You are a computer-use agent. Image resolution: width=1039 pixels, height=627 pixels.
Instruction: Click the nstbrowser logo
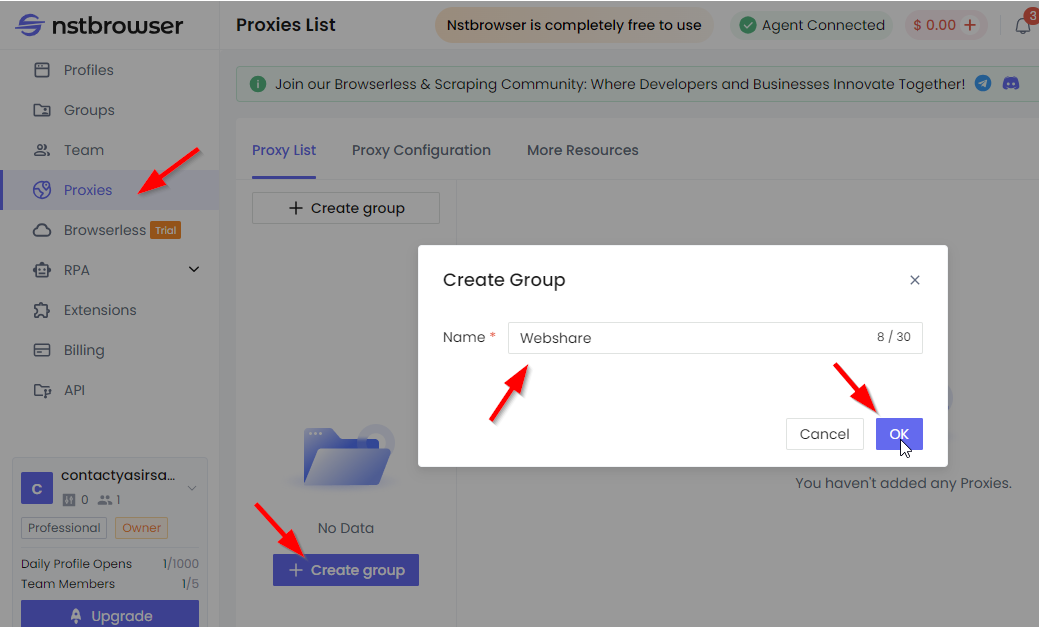(x=99, y=25)
